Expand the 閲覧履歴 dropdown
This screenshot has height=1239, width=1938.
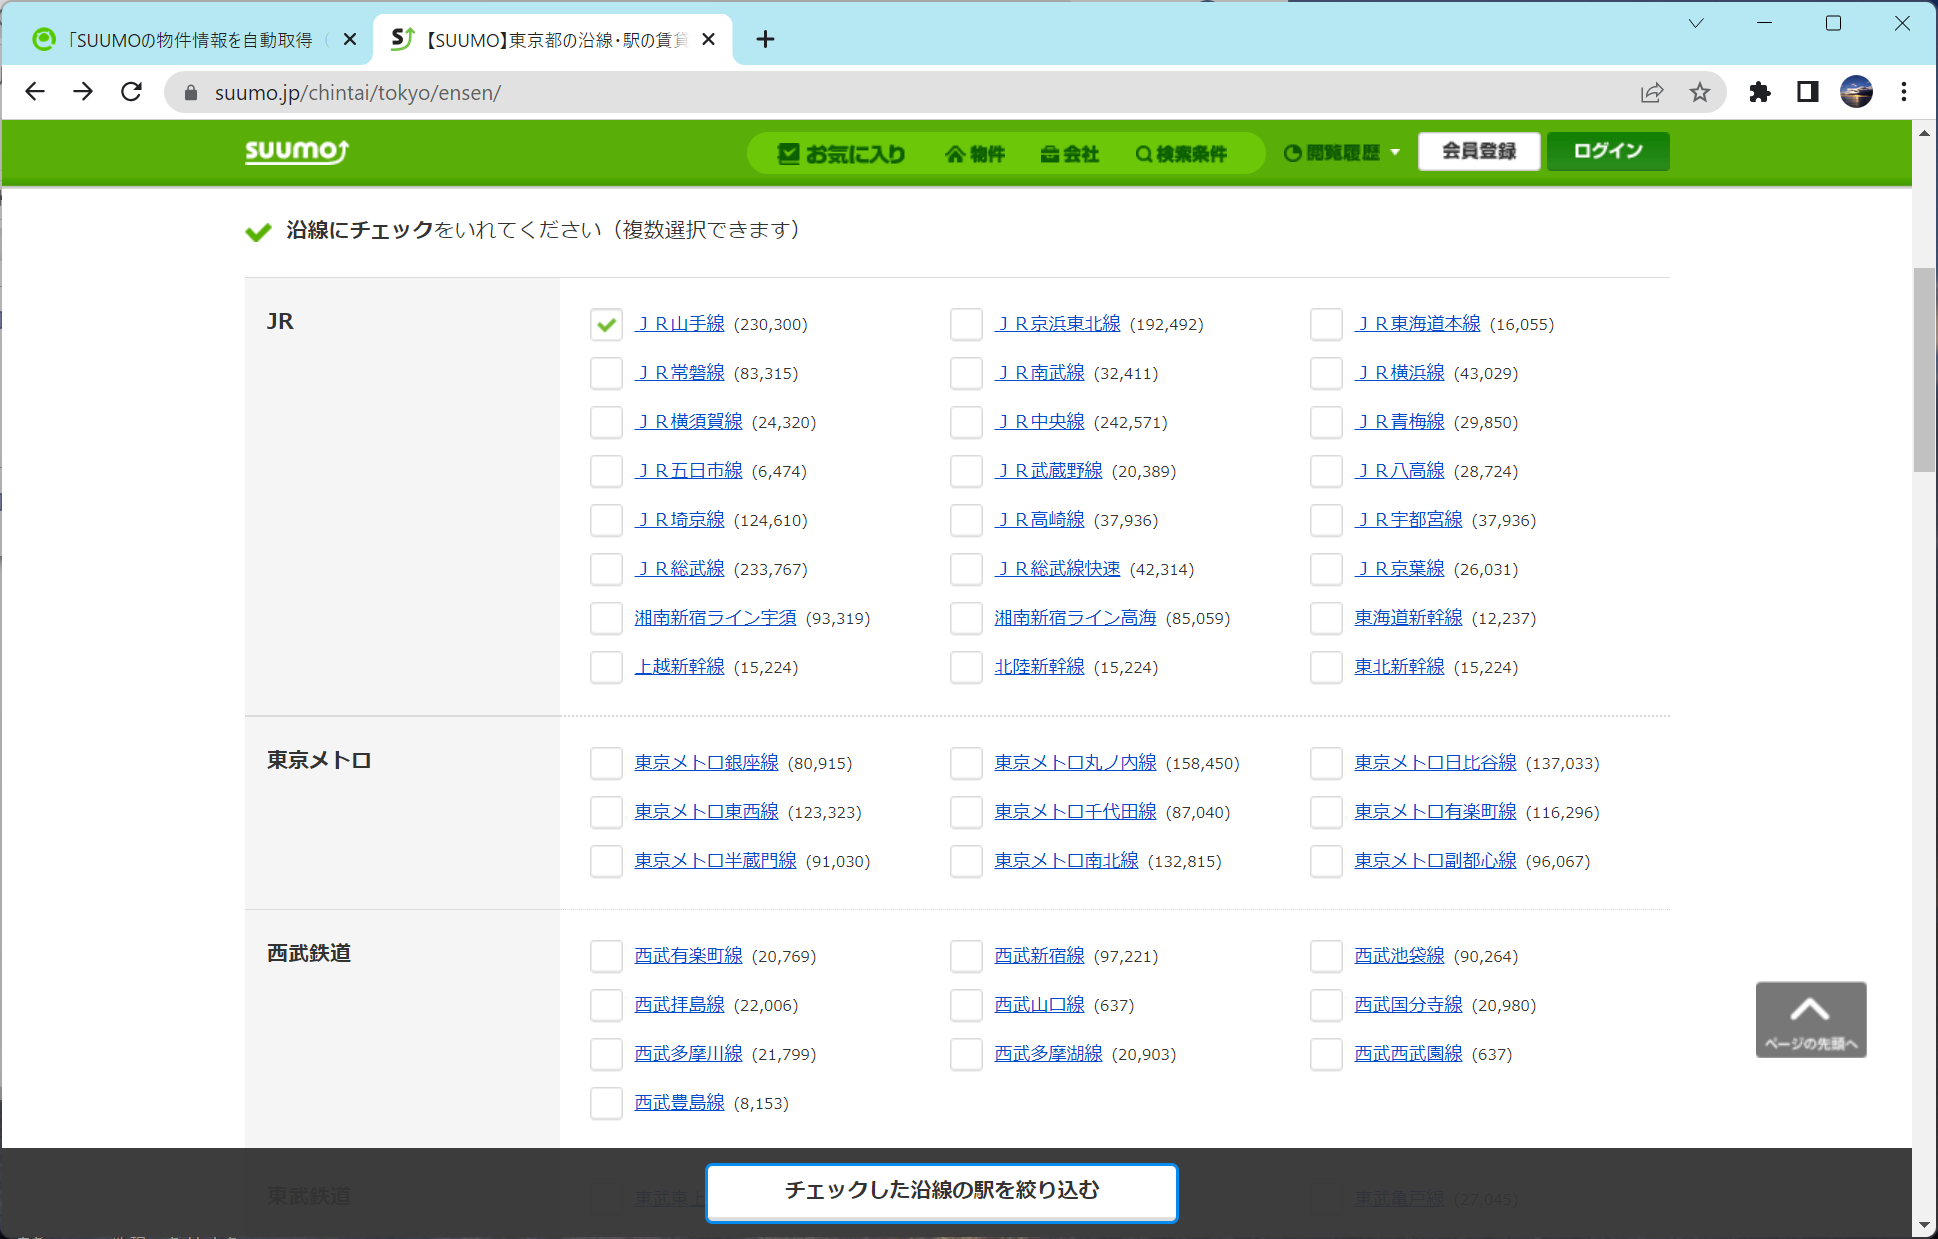coord(1342,153)
